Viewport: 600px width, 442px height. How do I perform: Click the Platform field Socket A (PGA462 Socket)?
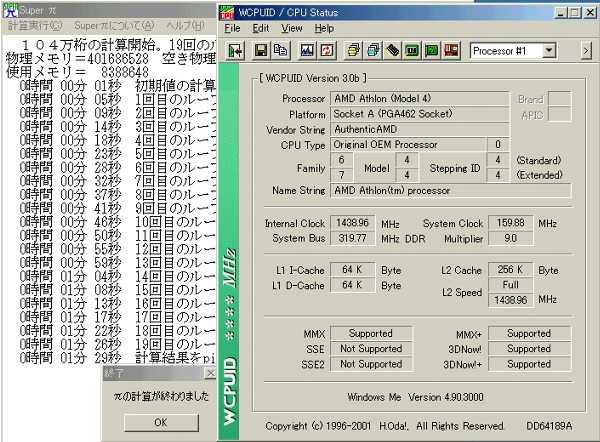(x=420, y=114)
